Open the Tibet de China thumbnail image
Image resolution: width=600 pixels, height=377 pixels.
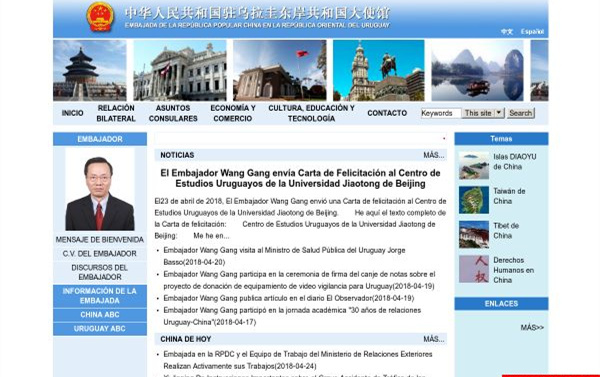[x=474, y=234]
